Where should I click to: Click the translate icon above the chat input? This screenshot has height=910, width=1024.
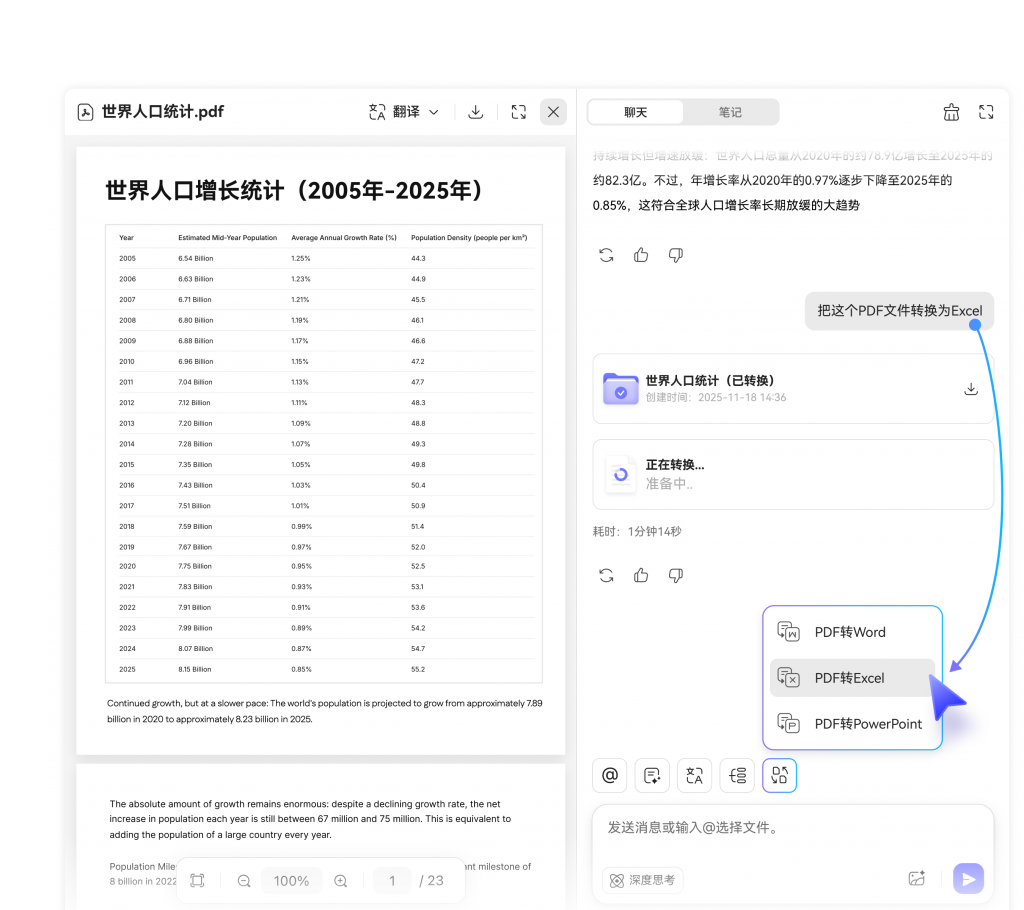point(694,775)
